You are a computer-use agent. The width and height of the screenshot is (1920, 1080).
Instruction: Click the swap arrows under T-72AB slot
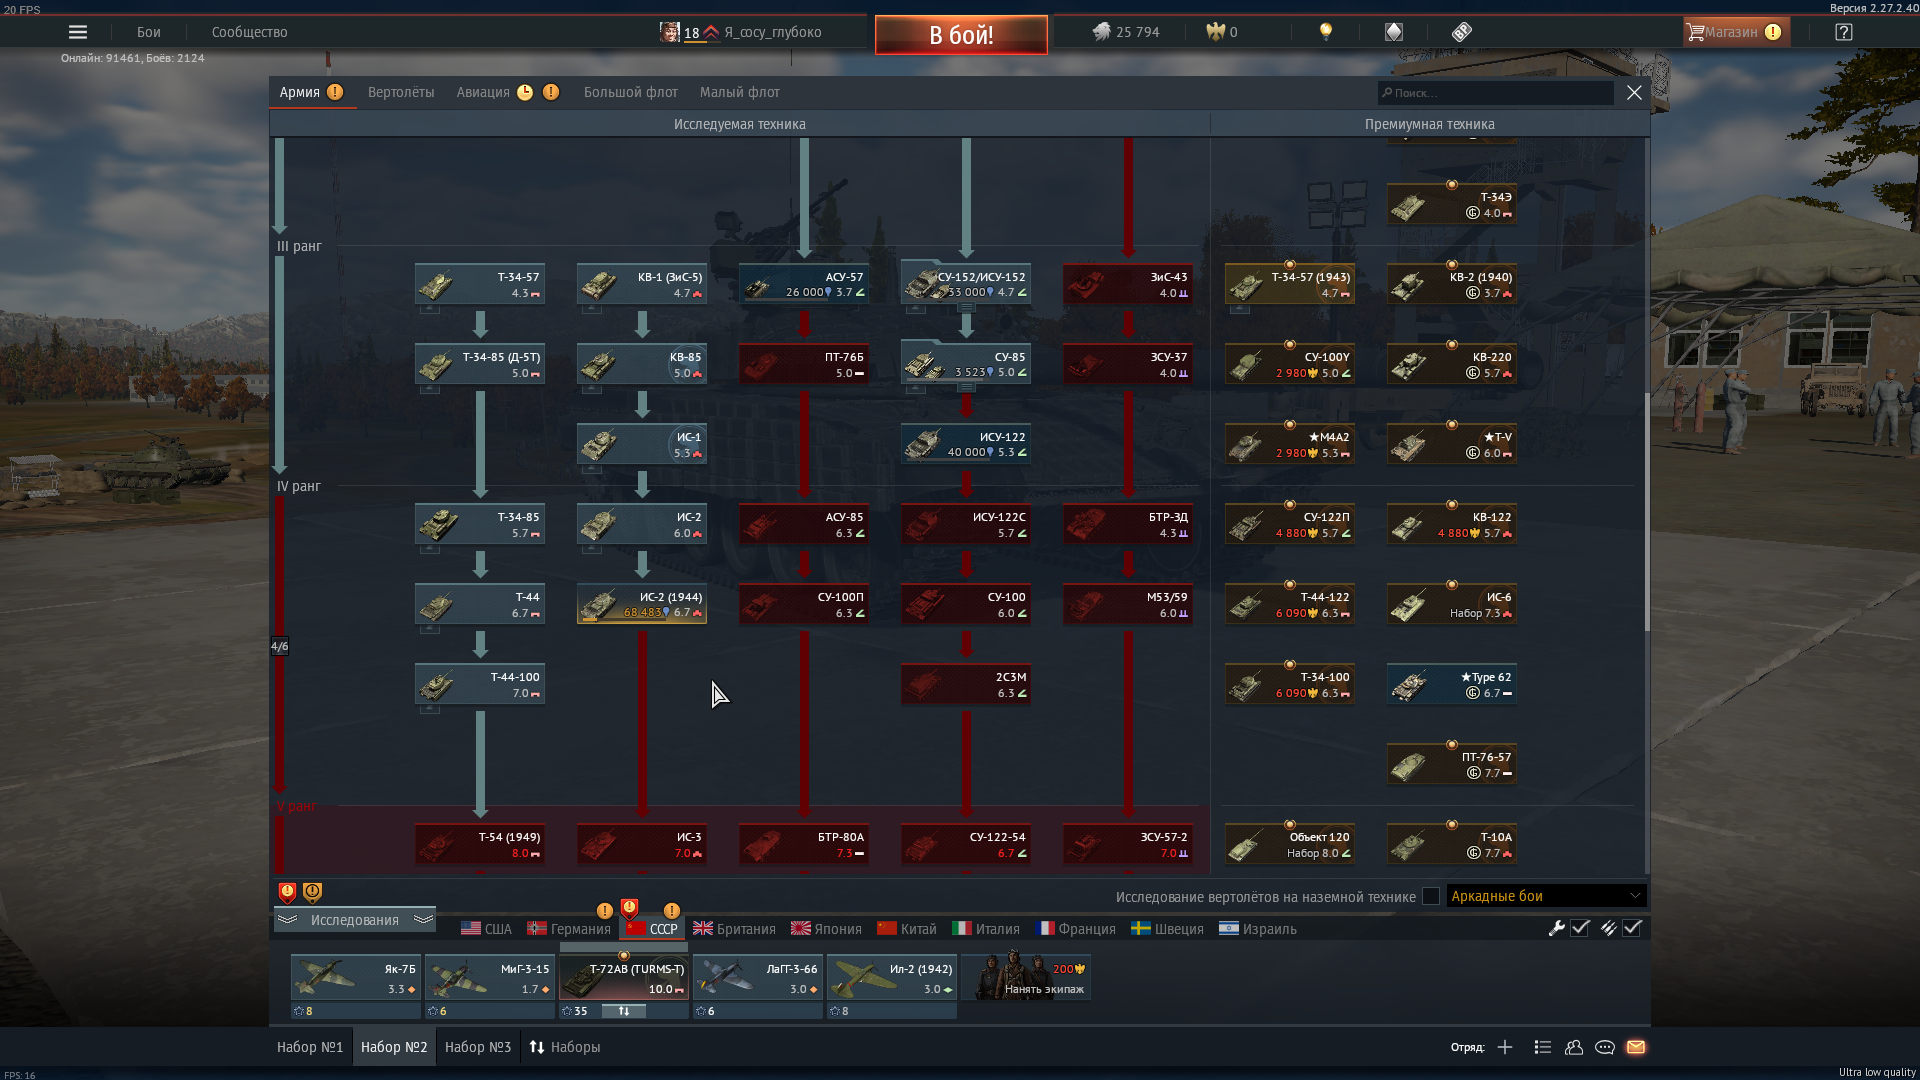click(x=624, y=1011)
